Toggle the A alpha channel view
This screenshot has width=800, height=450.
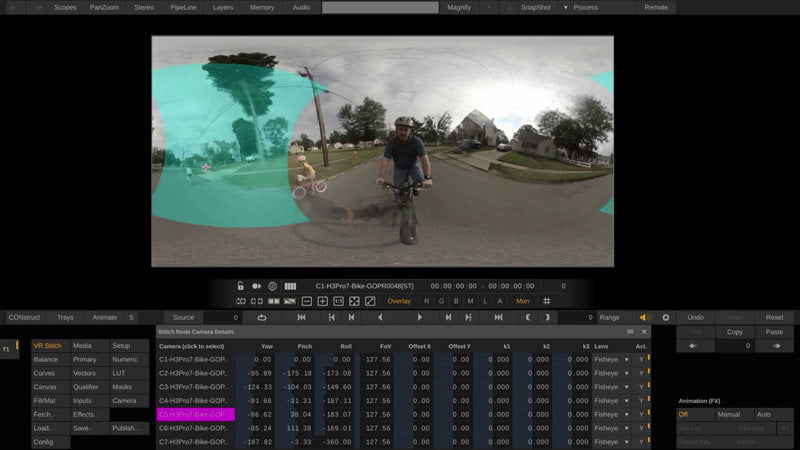click(x=499, y=302)
